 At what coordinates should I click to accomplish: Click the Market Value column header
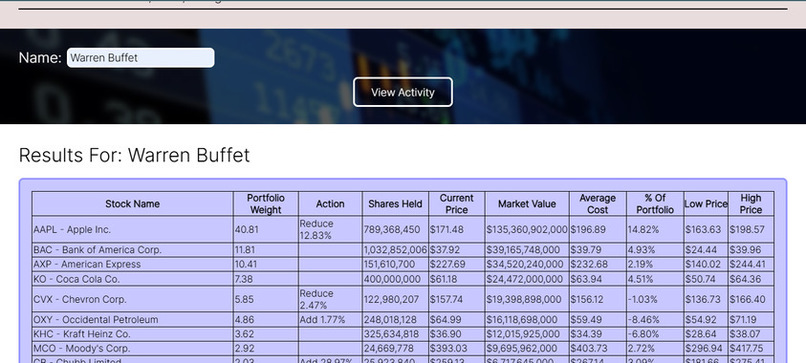pos(527,204)
